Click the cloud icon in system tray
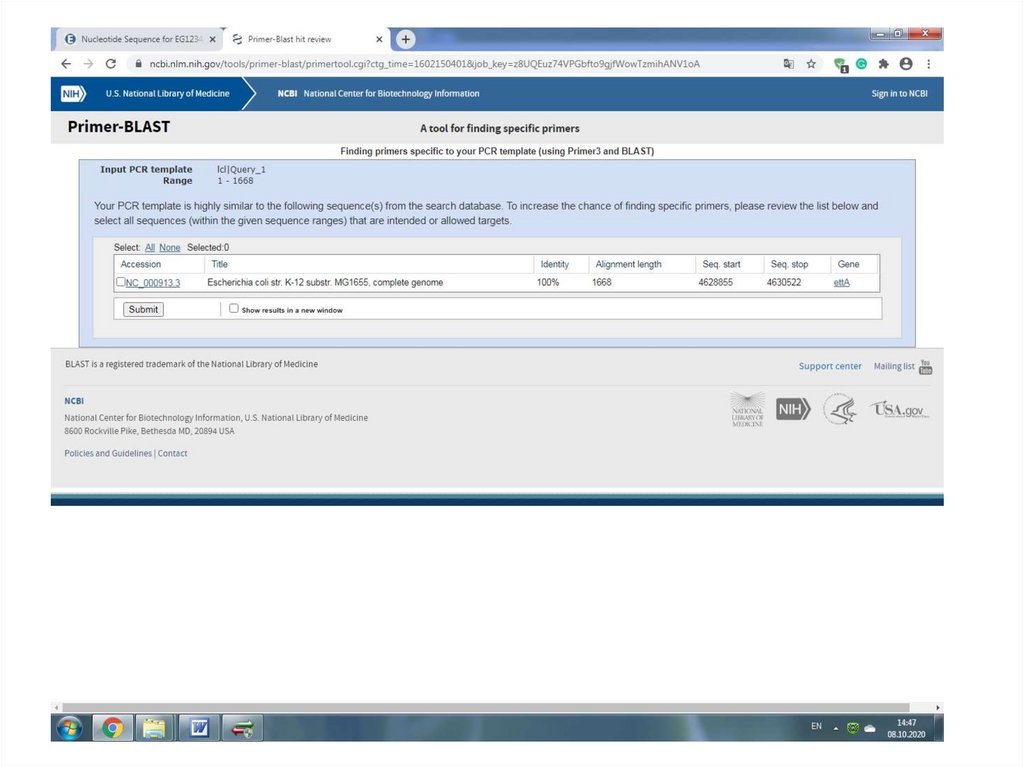The width and height of the screenshot is (1024, 767). pyautogui.click(x=870, y=728)
